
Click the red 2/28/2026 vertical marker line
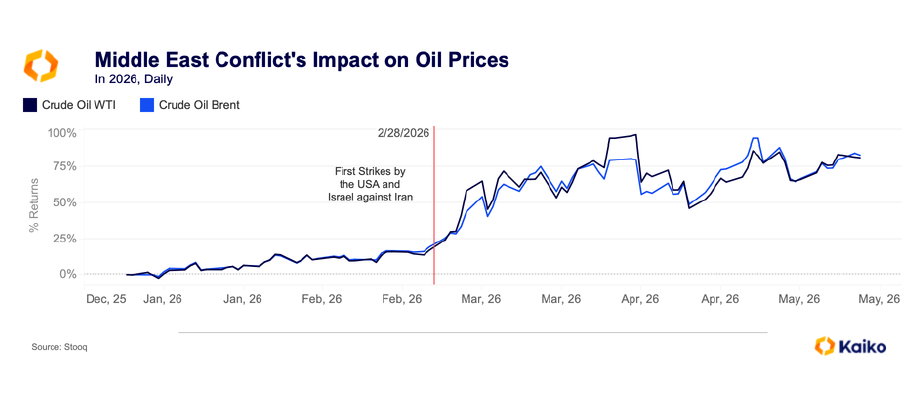click(x=434, y=205)
